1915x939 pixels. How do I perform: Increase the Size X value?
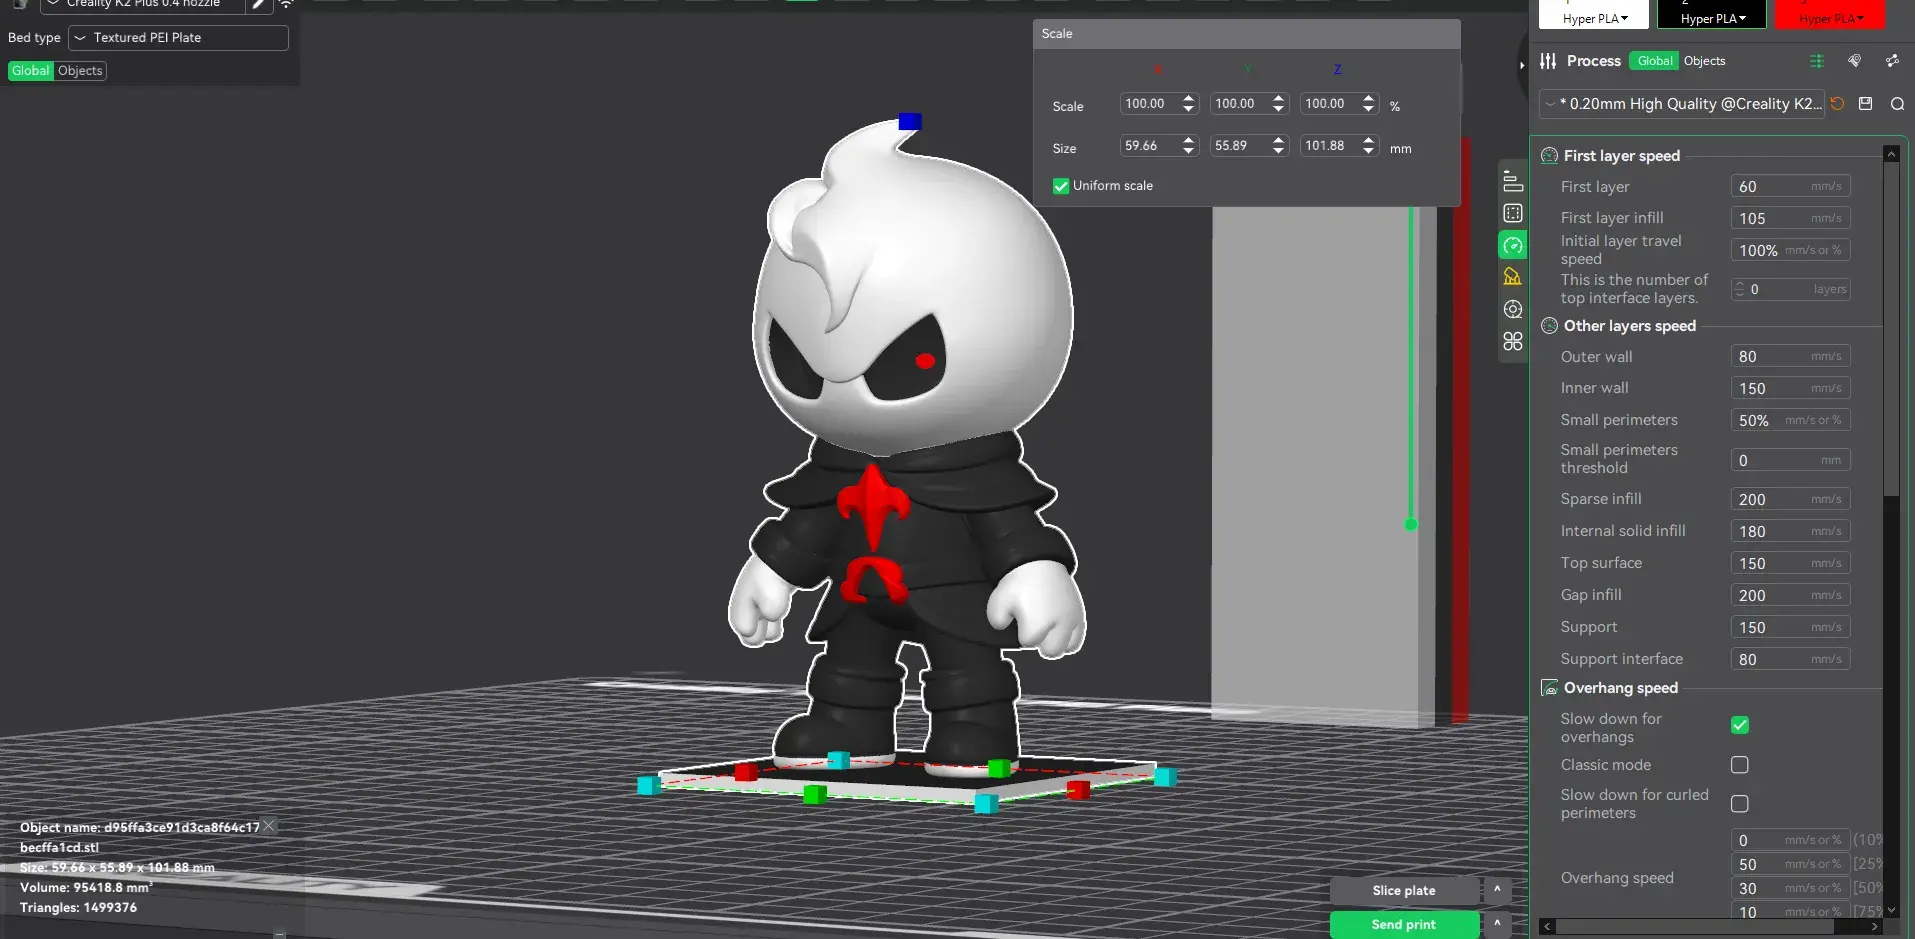[x=1188, y=141]
